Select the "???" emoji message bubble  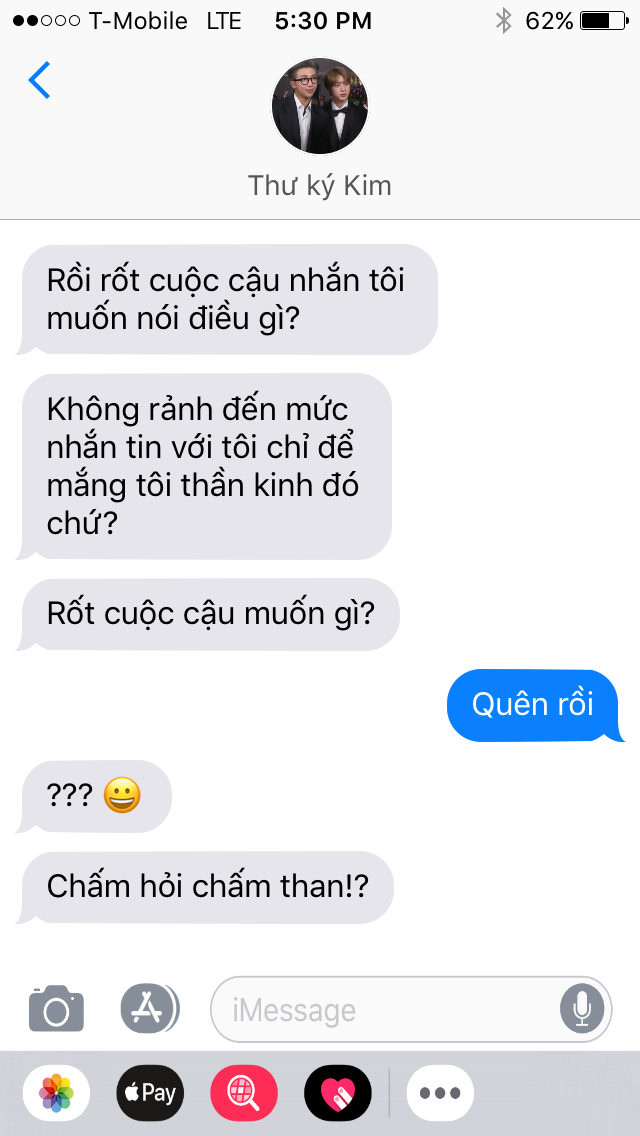(94, 796)
